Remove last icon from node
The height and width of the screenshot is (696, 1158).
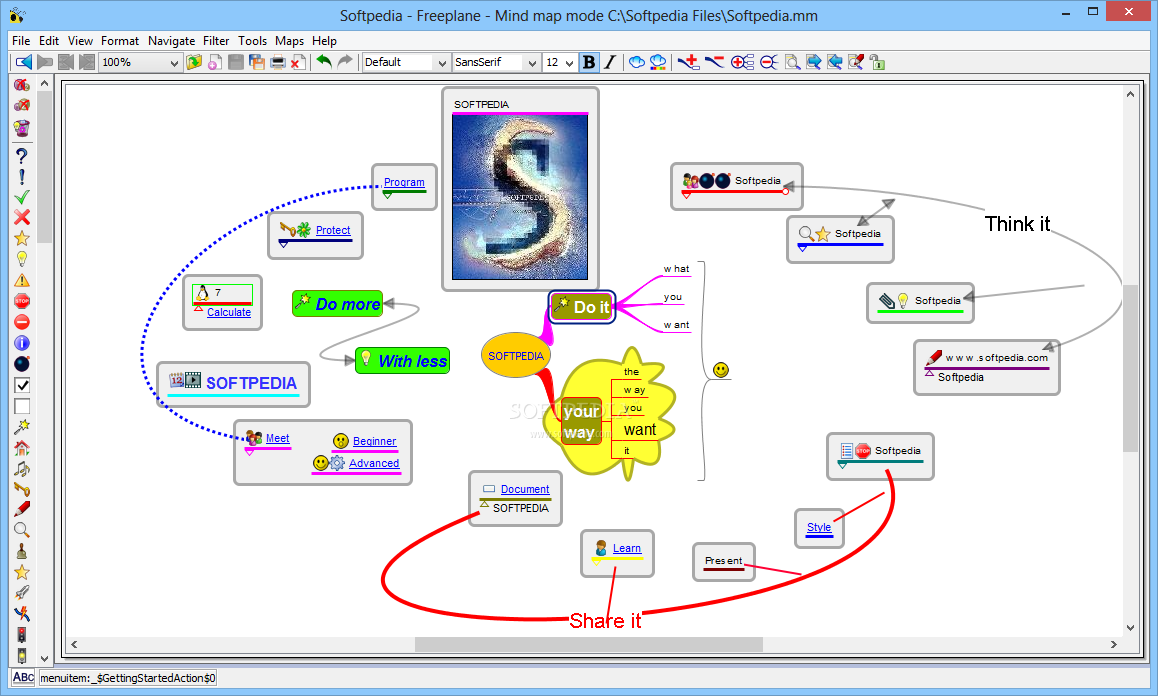pos(22,106)
